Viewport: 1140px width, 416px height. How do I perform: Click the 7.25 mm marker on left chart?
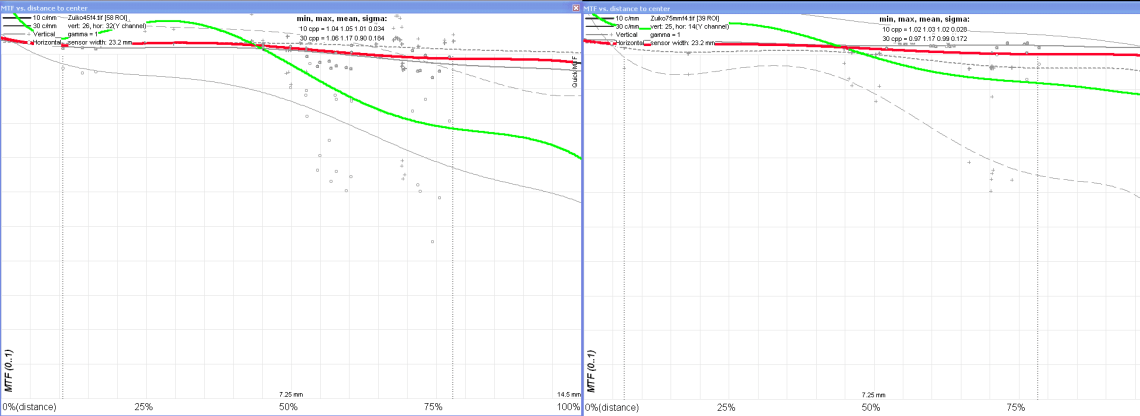(x=291, y=395)
